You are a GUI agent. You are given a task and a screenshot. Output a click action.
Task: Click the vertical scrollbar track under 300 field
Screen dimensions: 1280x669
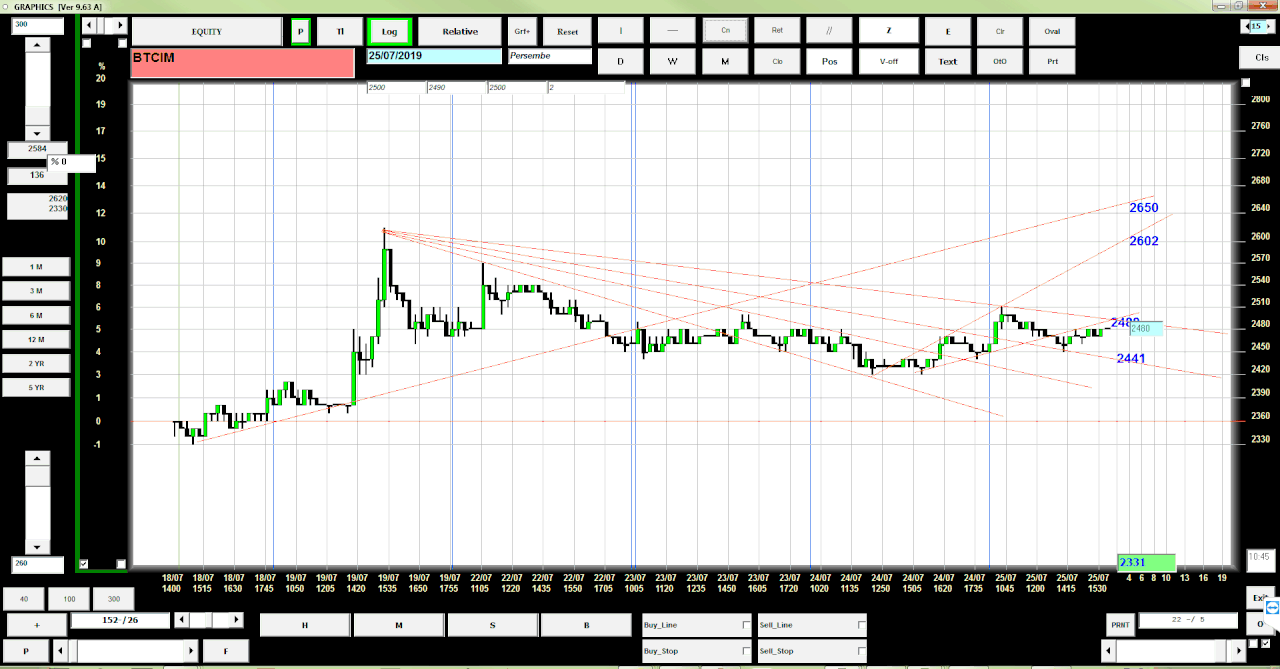pos(38,89)
